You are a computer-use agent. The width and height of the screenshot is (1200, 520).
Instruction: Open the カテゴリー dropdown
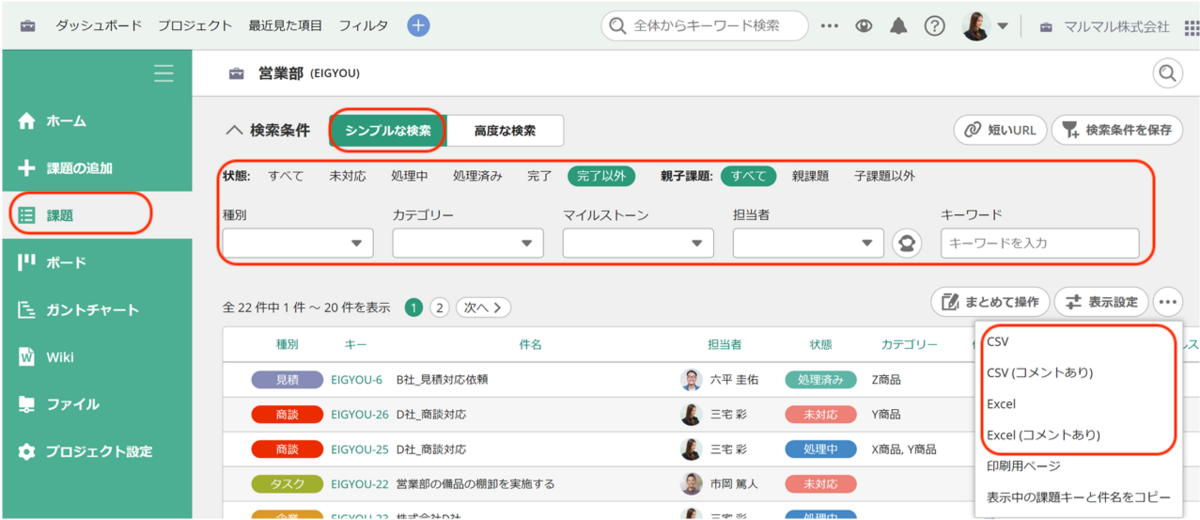[x=468, y=243]
